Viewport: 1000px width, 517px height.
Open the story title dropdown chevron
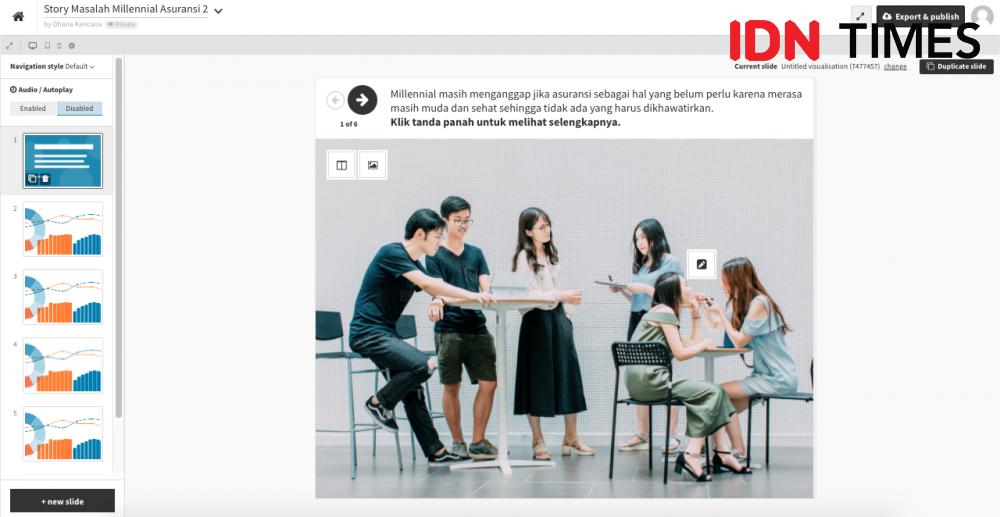(218, 11)
